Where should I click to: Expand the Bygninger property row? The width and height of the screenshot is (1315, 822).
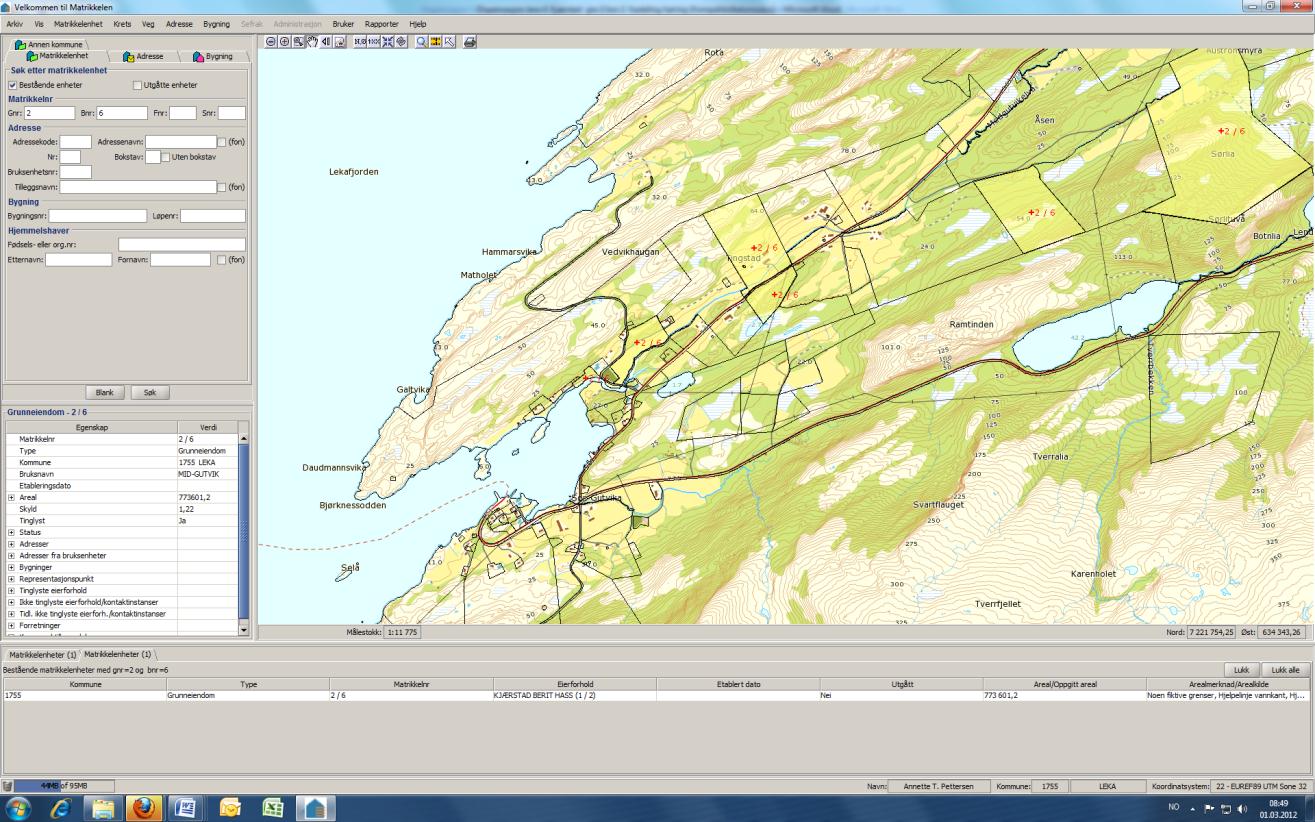pyautogui.click(x=11, y=566)
